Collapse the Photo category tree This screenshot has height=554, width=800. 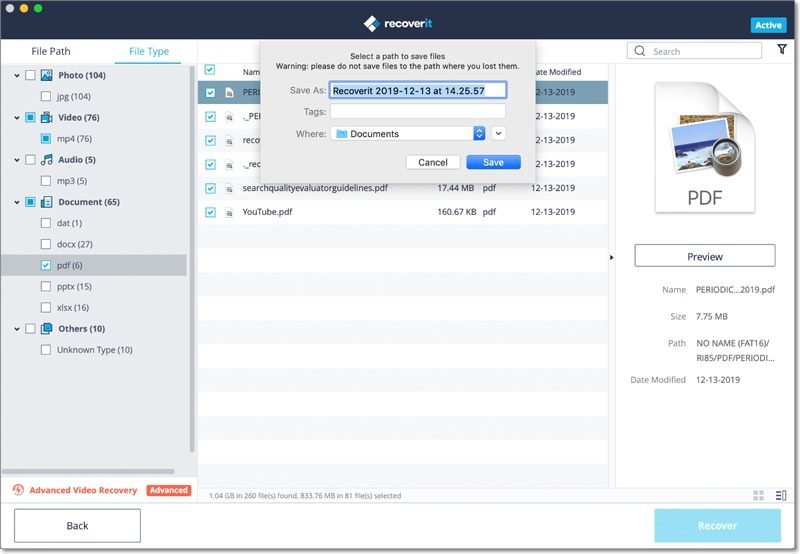point(17,75)
